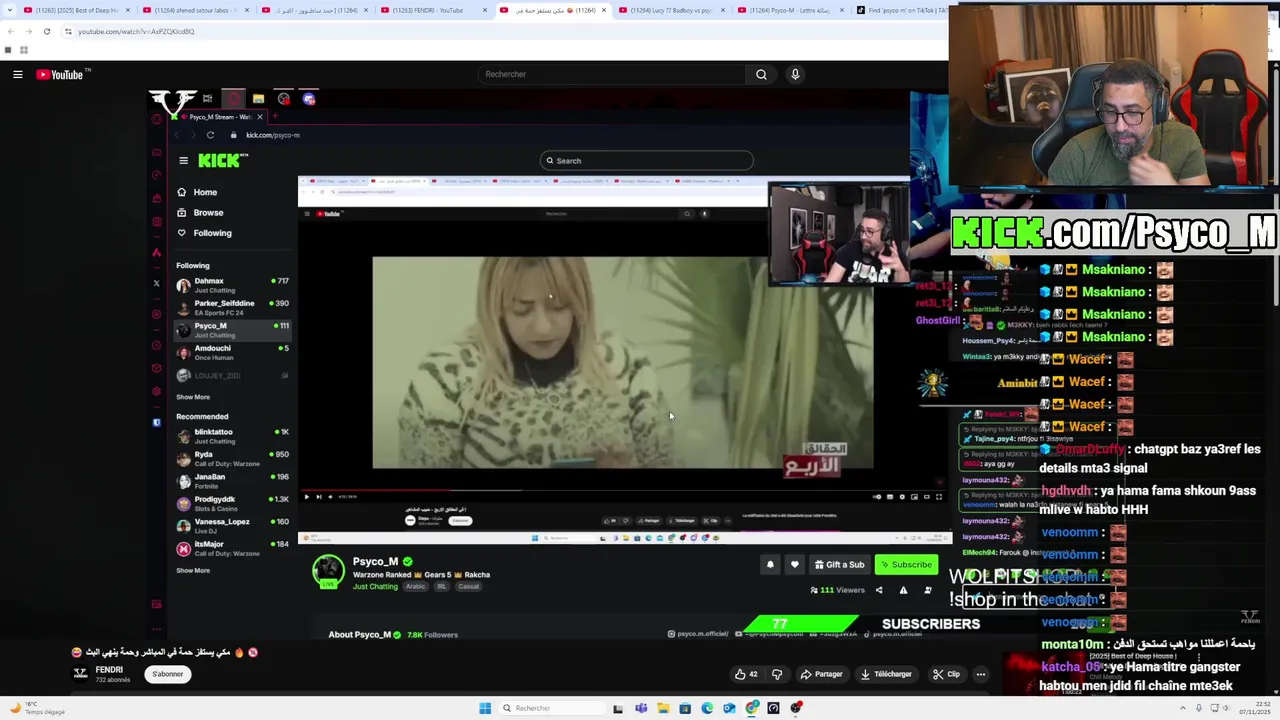1280x720 pixels.
Task: Click share icon beside 111 Viewers
Action: tap(879, 590)
